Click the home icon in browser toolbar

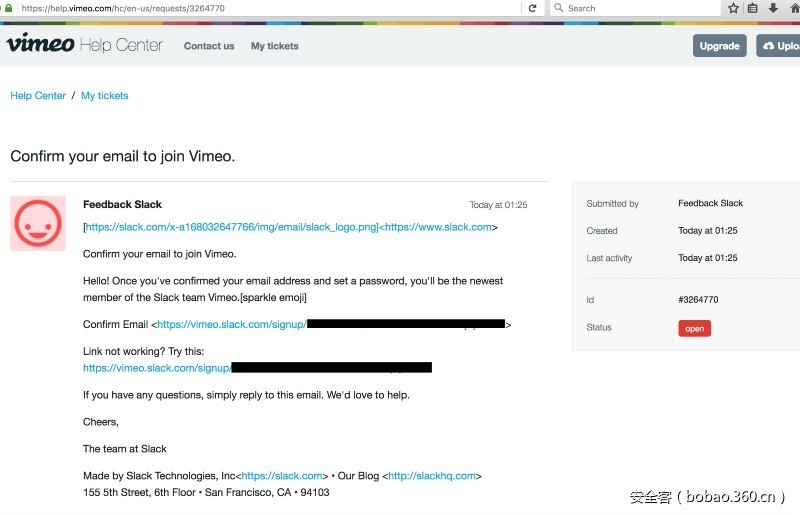click(794, 8)
